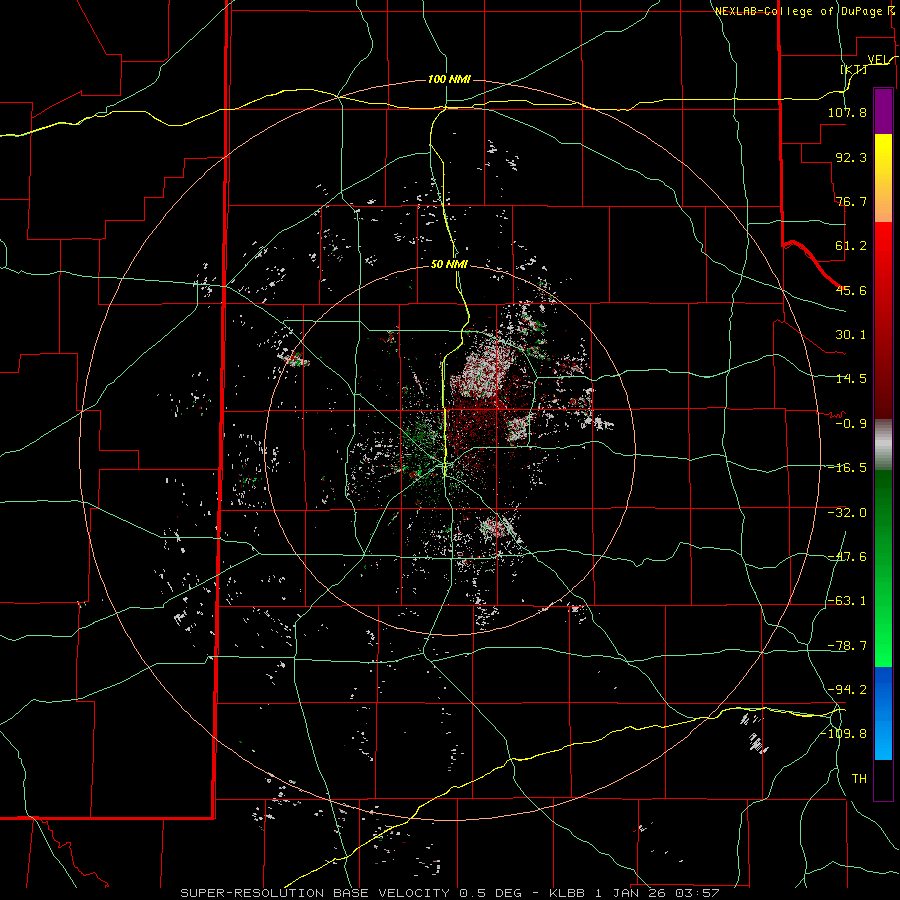Pick the purple segment of the color bar

[x=883, y=111]
